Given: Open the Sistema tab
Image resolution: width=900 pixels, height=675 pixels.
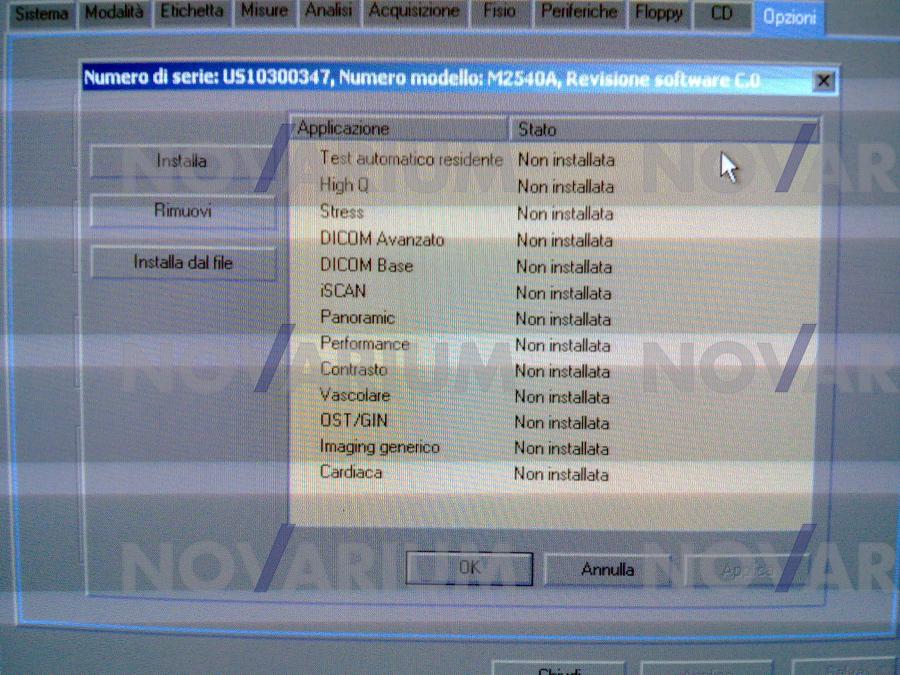Looking at the screenshot, I should pyautogui.click(x=41, y=13).
